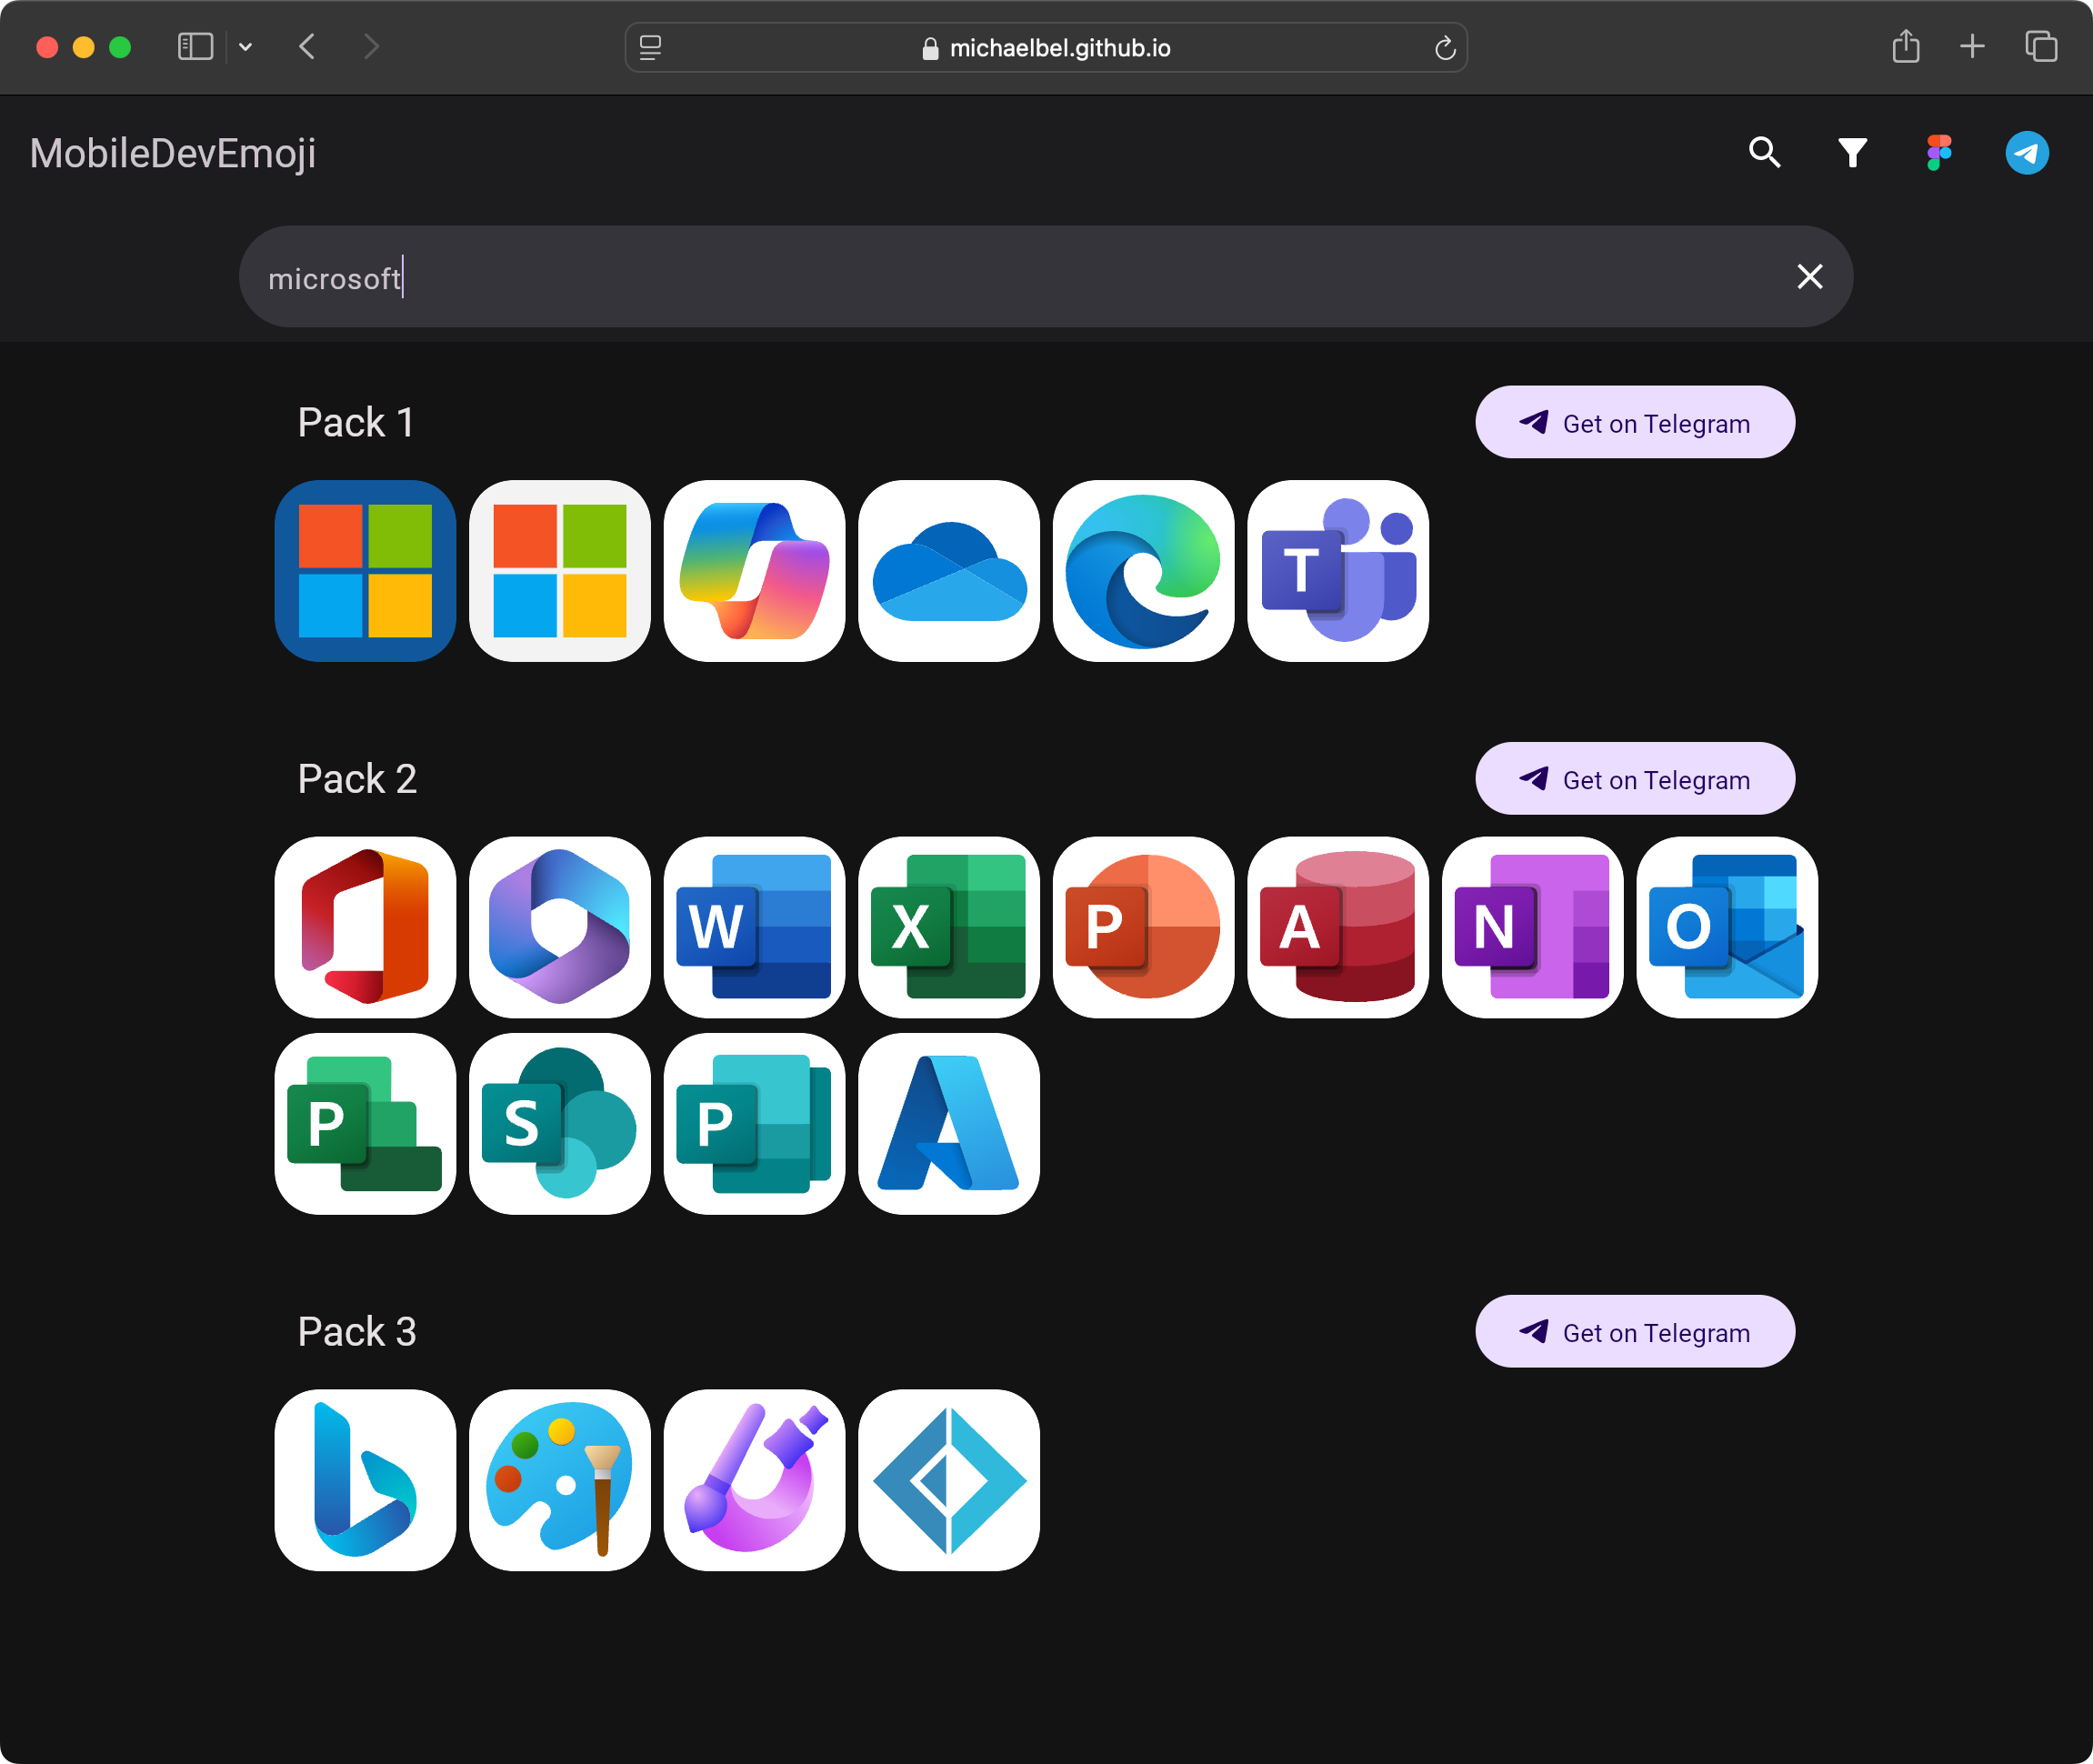Select the F# diamond emoji

click(949, 1480)
